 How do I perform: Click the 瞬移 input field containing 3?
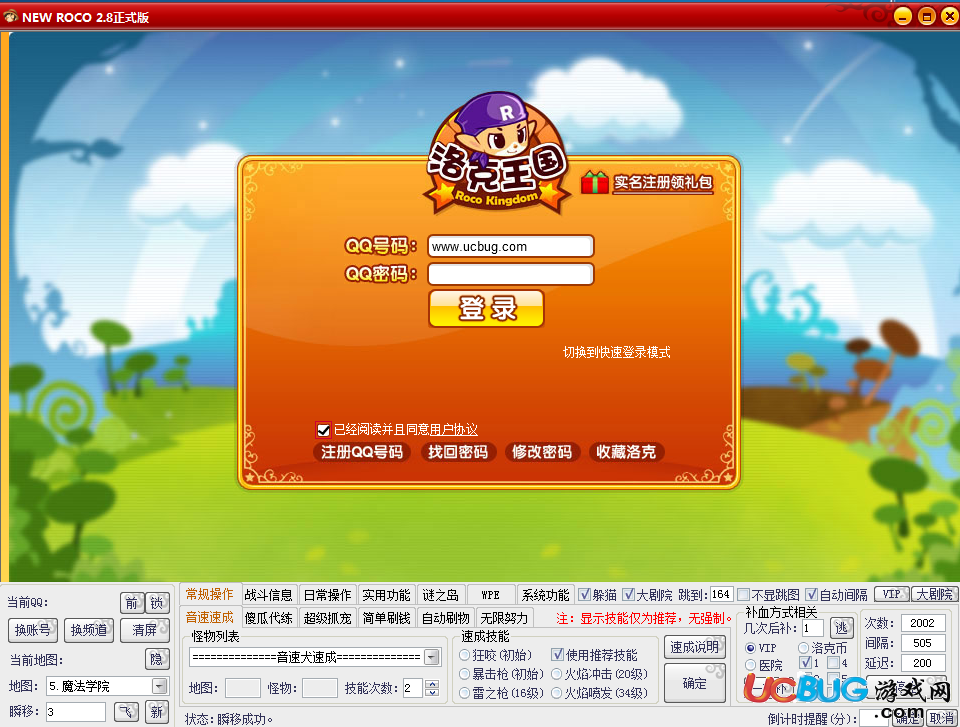(76, 712)
